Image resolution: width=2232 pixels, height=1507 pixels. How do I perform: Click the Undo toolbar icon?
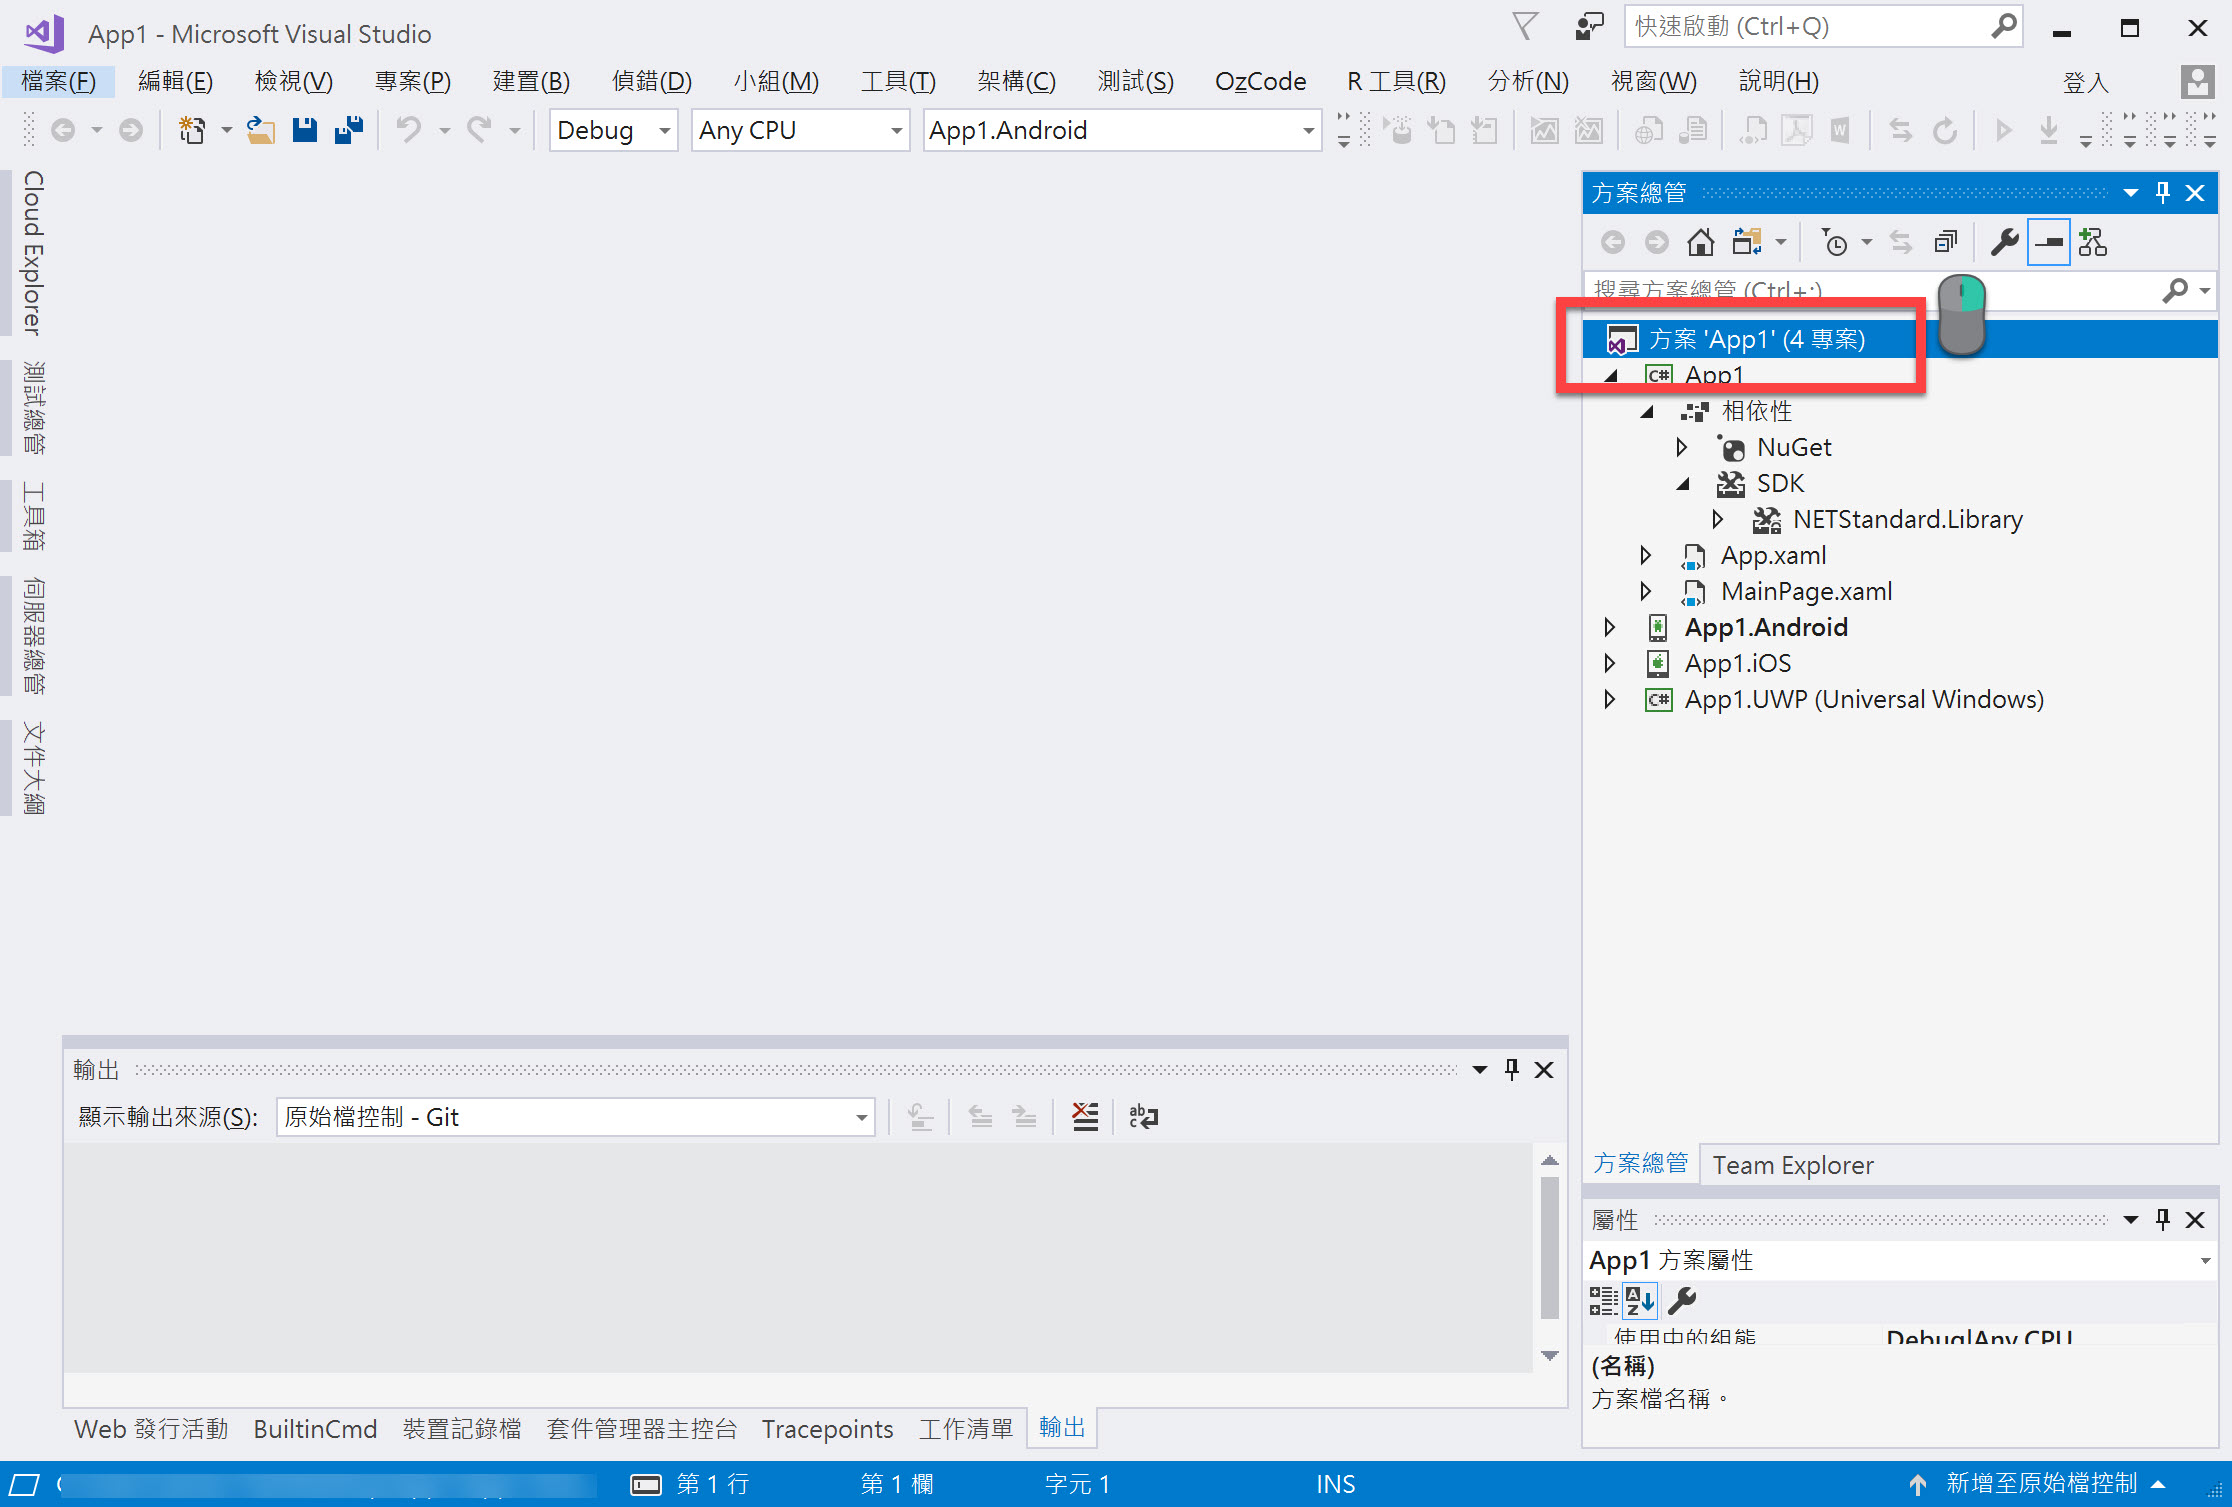408,130
